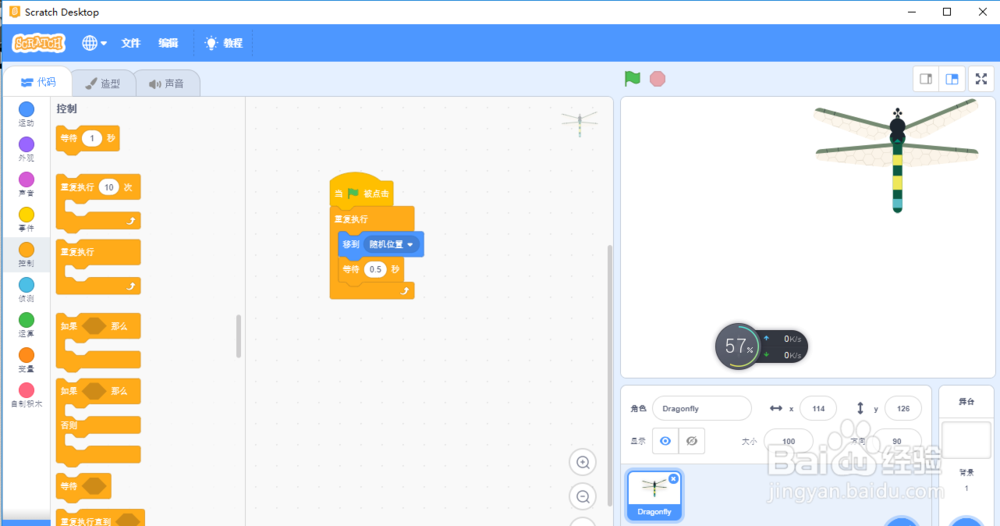This screenshot has height=526, width=1000.
Task: Open the 文件 menu
Action: coord(130,43)
